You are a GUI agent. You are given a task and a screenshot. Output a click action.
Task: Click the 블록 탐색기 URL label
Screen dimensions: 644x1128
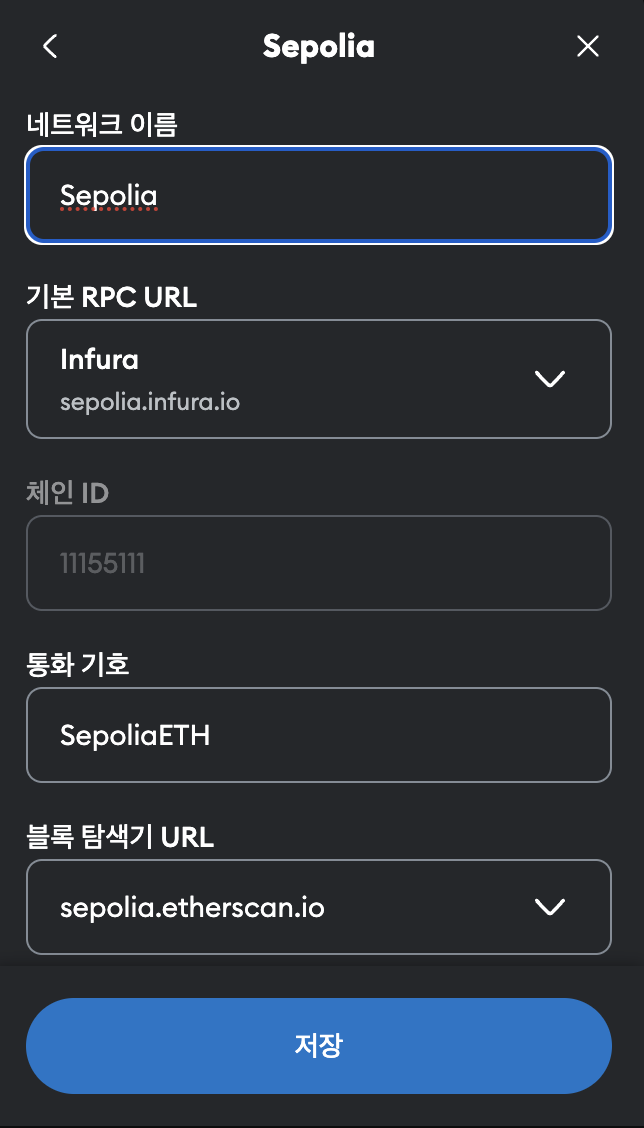(120, 837)
